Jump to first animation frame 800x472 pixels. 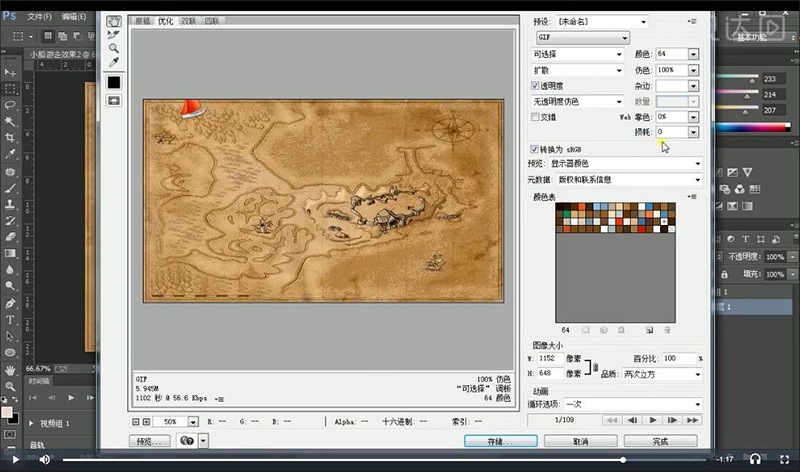pyautogui.click(x=612, y=420)
